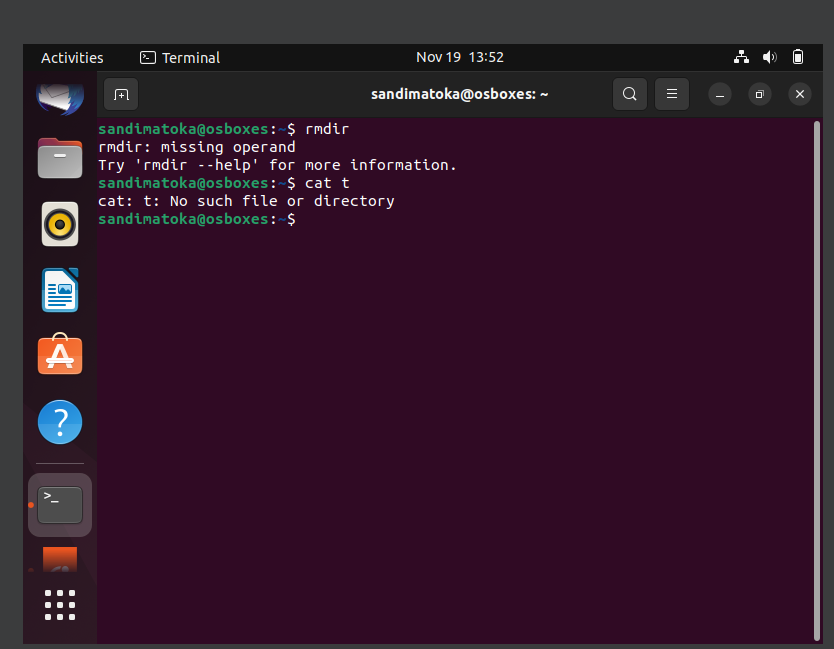Restore down the terminal window

pos(760,95)
